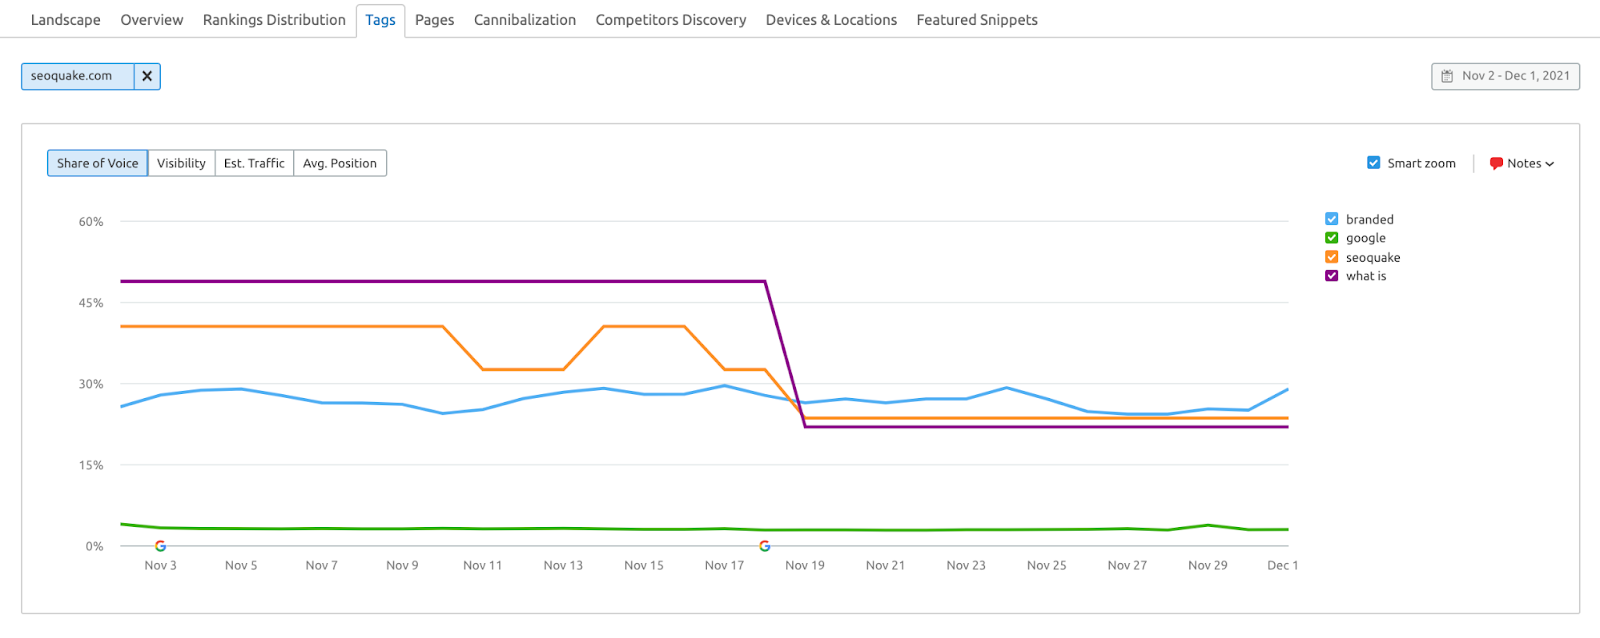Disable the seoquake tag series
The height and width of the screenshot is (638, 1600).
click(x=1332, y=257)
